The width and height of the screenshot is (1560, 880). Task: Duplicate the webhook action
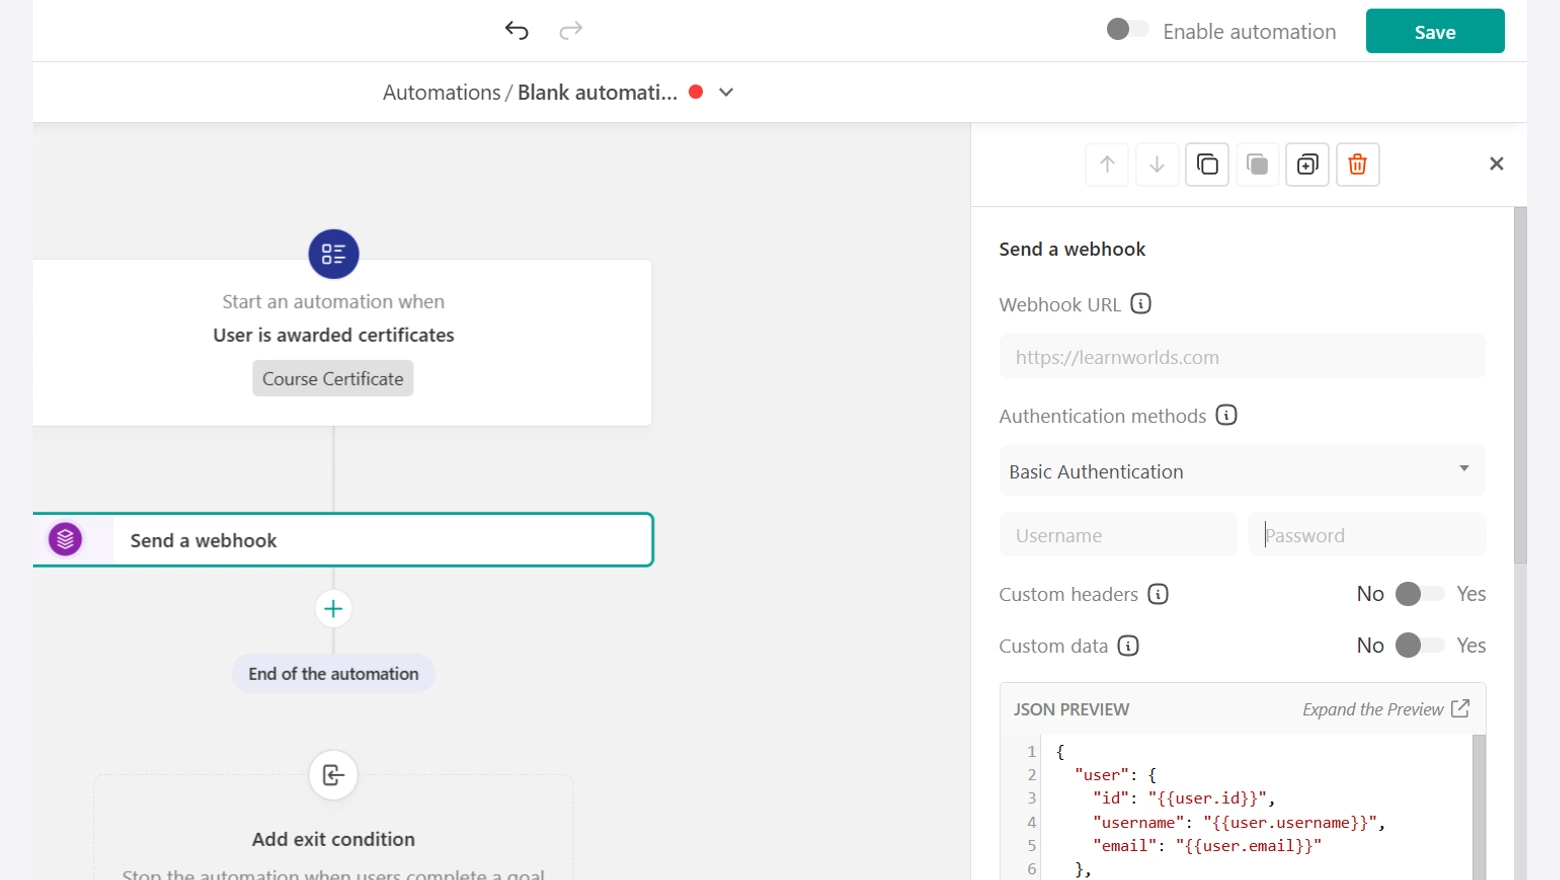pos(1307,164)
